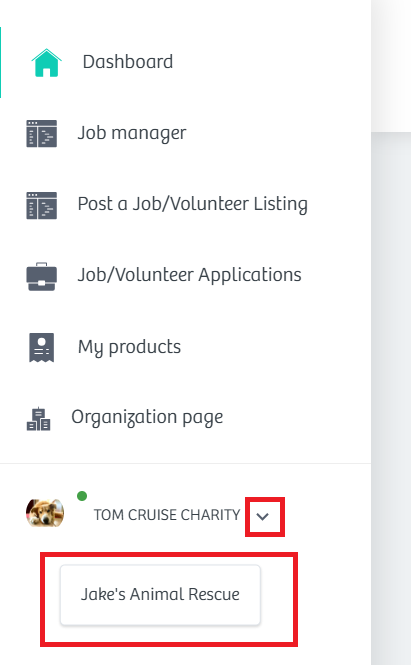Image resolution: width=411 pixels, height=665 pixels.
Task: Click the gray main content area
Action: click(x=391, y=398)
